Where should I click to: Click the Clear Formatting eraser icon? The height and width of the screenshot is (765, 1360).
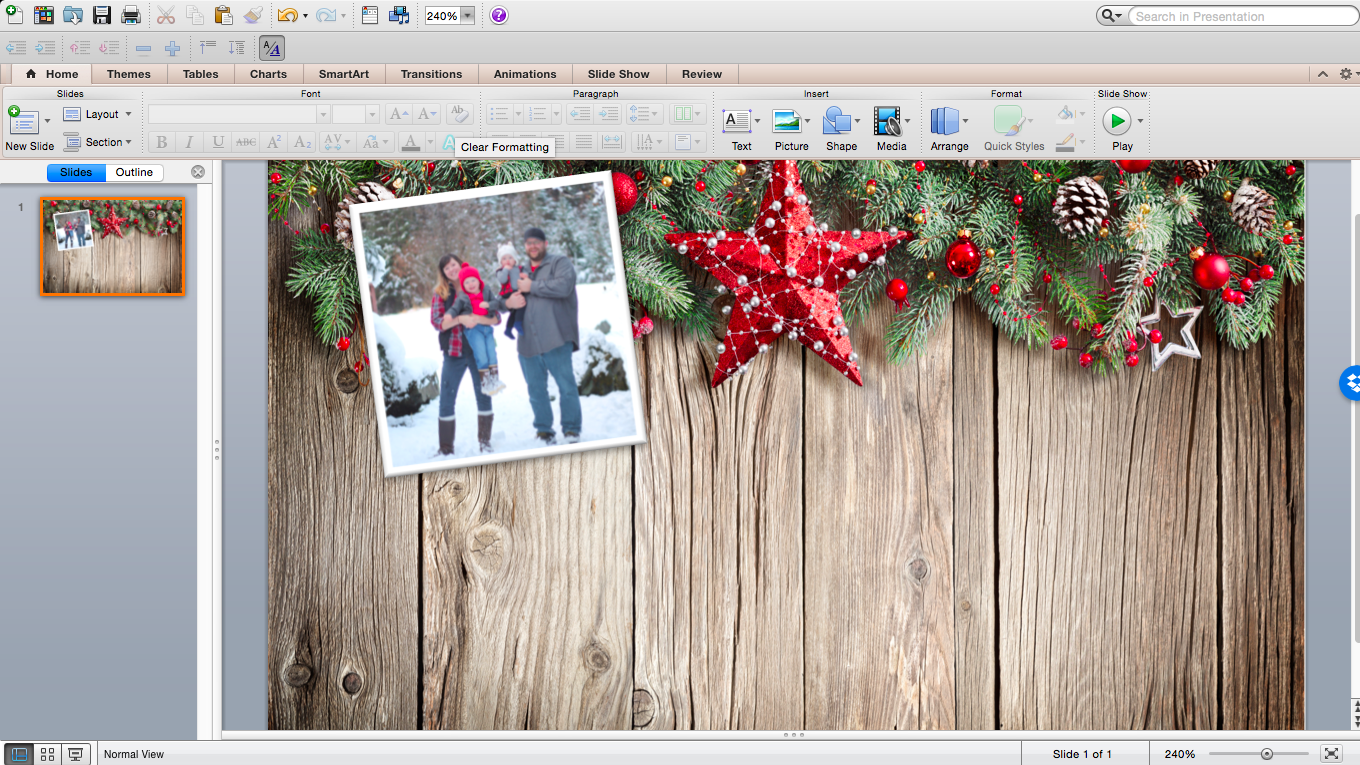pos(459,113)
